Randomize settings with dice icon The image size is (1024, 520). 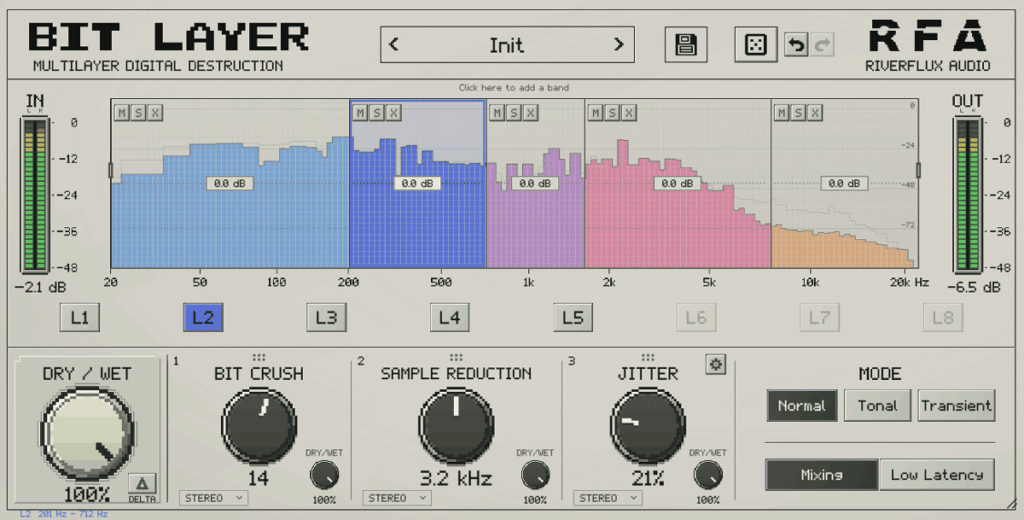(756, 44)
